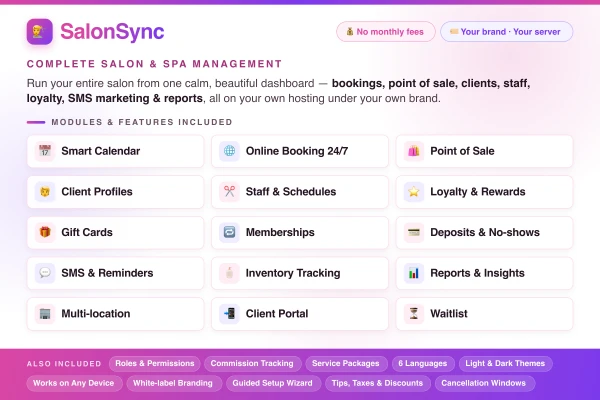Select the Light & Dark Themes pill

point(505,363)
